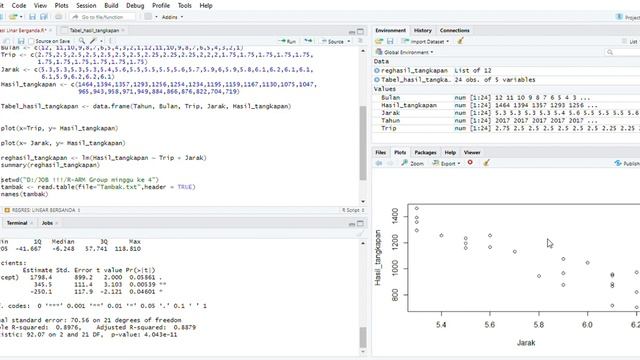Save current document from main toolbar
The width and height of the screenshot is (640, 360).
pyautogui.click(x=32, y=17)
